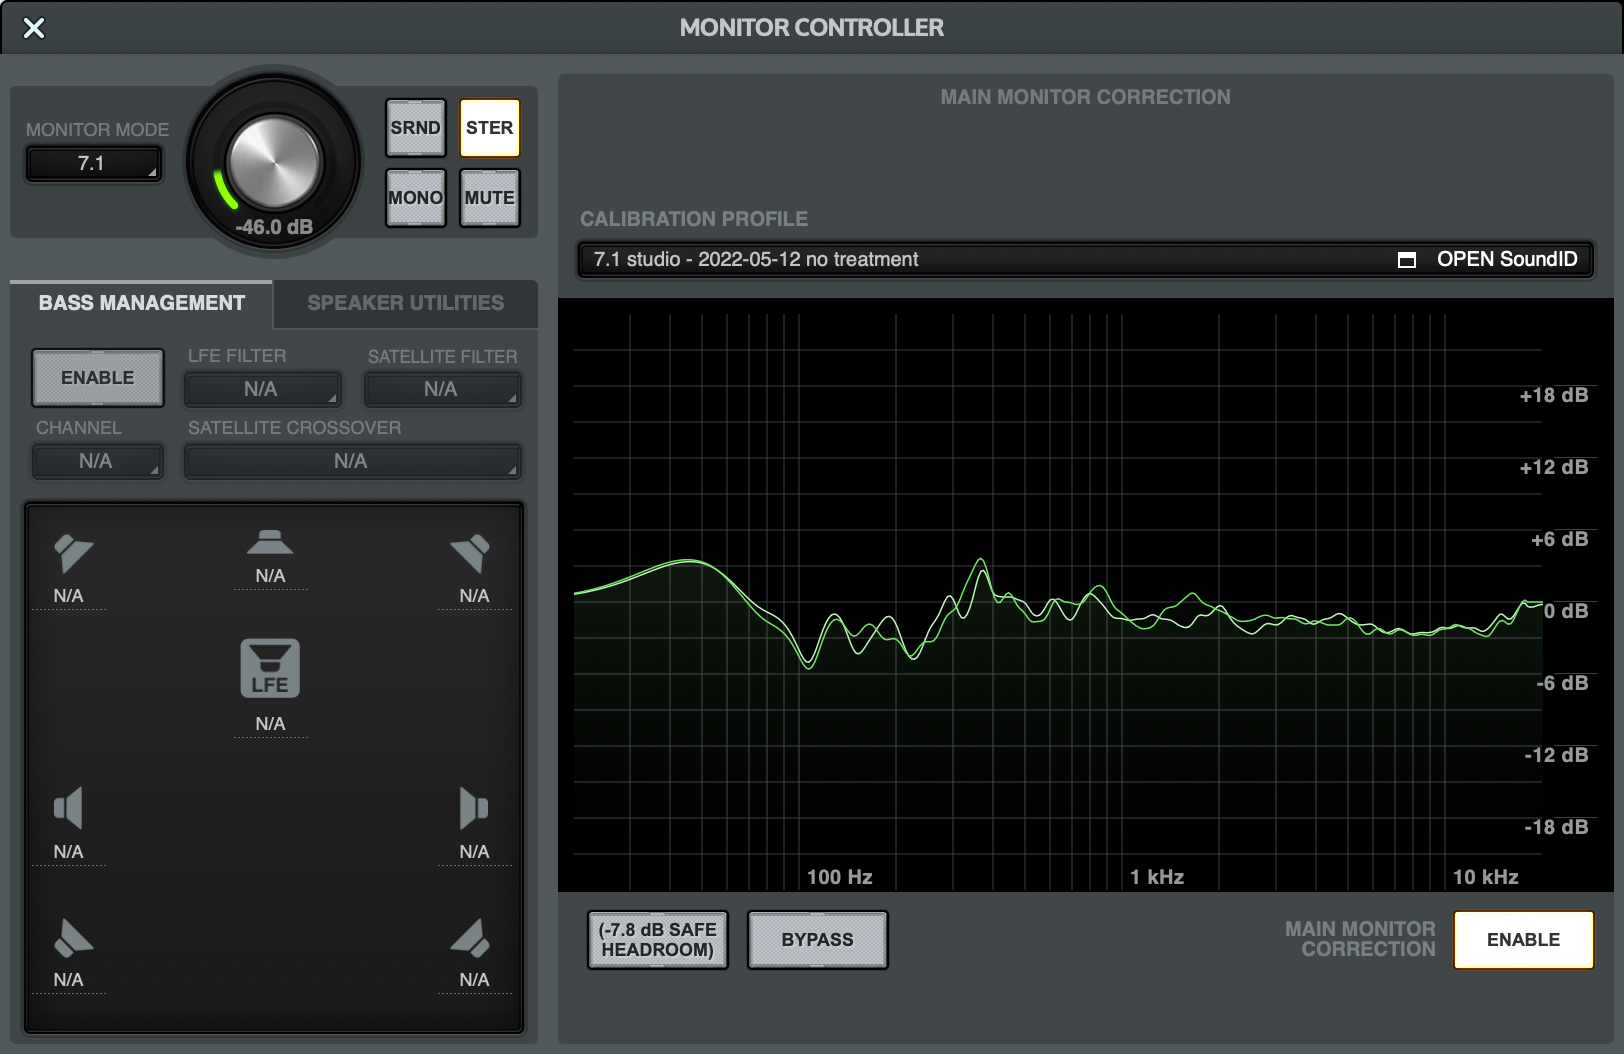This screenshot has width=1624, height=1054.
Task: Toggle the MUTE monitor button
Action: pos(489,198)
